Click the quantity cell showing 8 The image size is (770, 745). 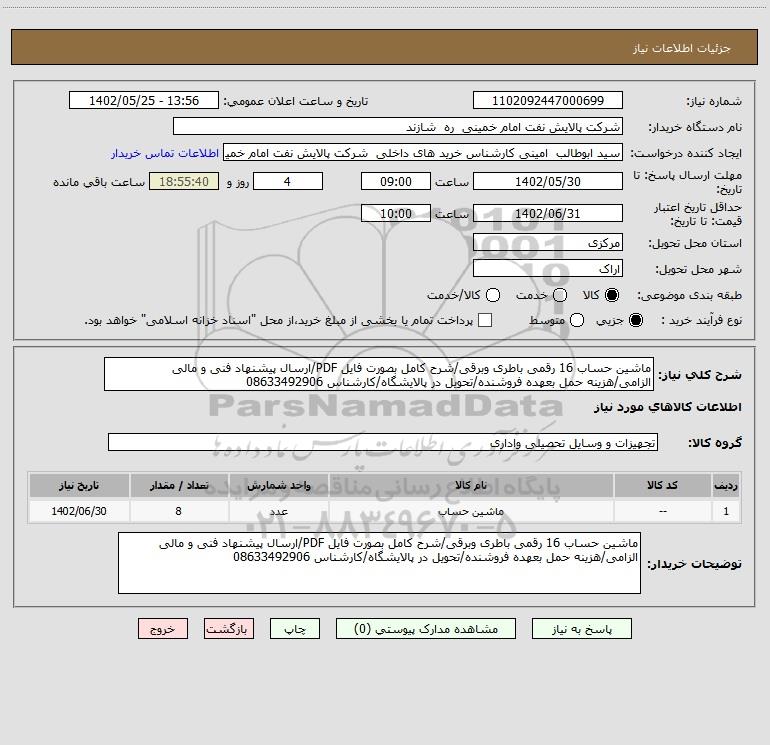coord(179,511)
